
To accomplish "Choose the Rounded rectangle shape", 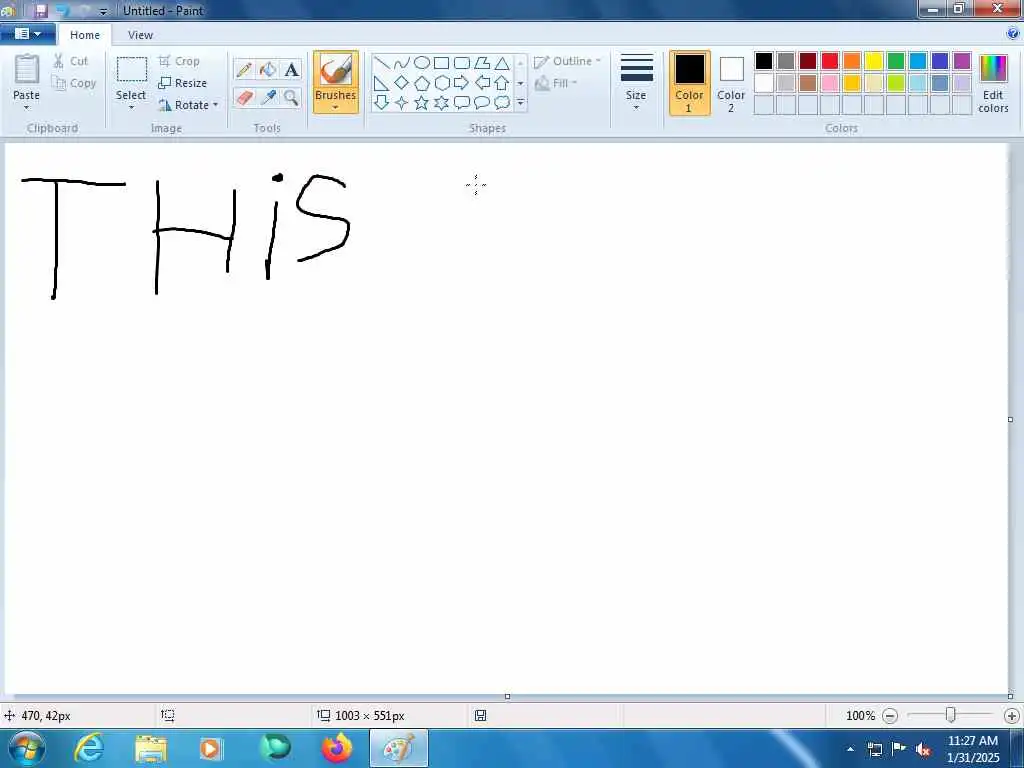I will coord(462,63).
